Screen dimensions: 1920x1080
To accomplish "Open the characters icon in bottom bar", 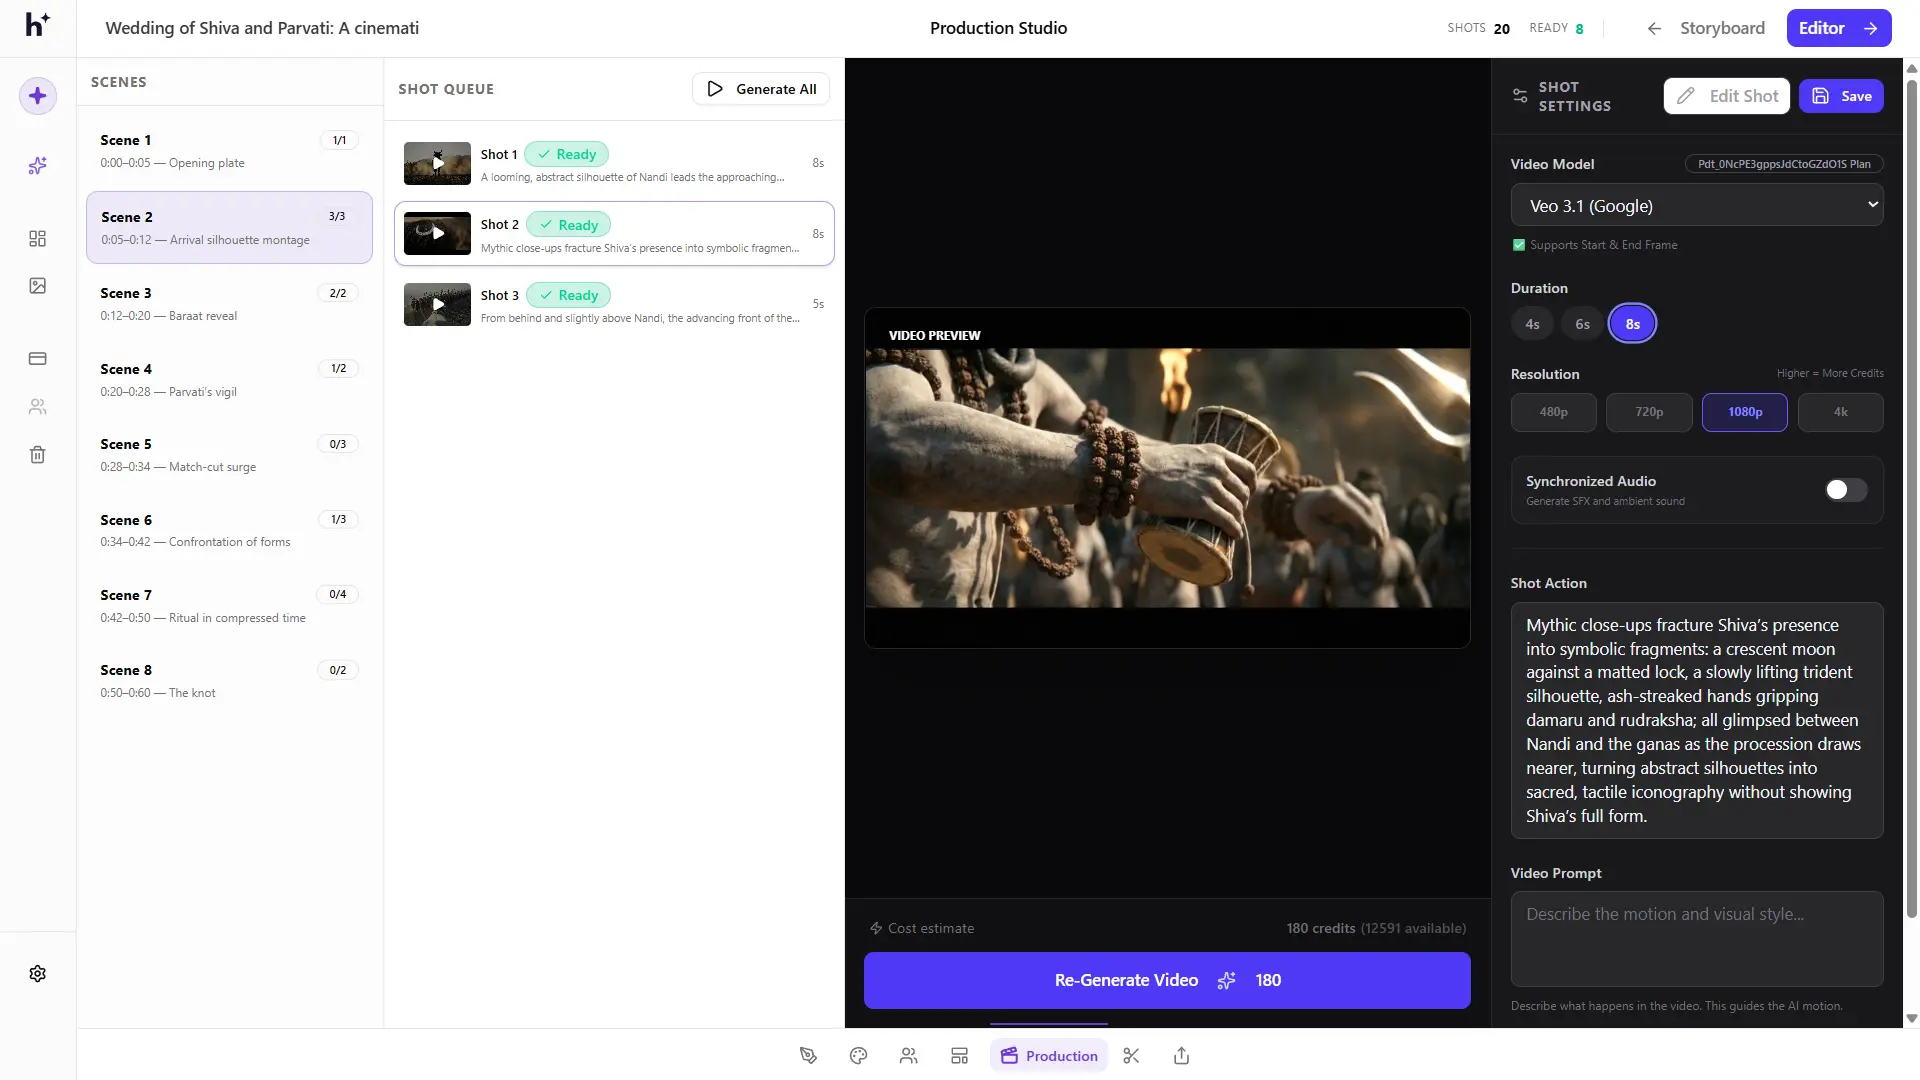I will tap(908, 1056).
